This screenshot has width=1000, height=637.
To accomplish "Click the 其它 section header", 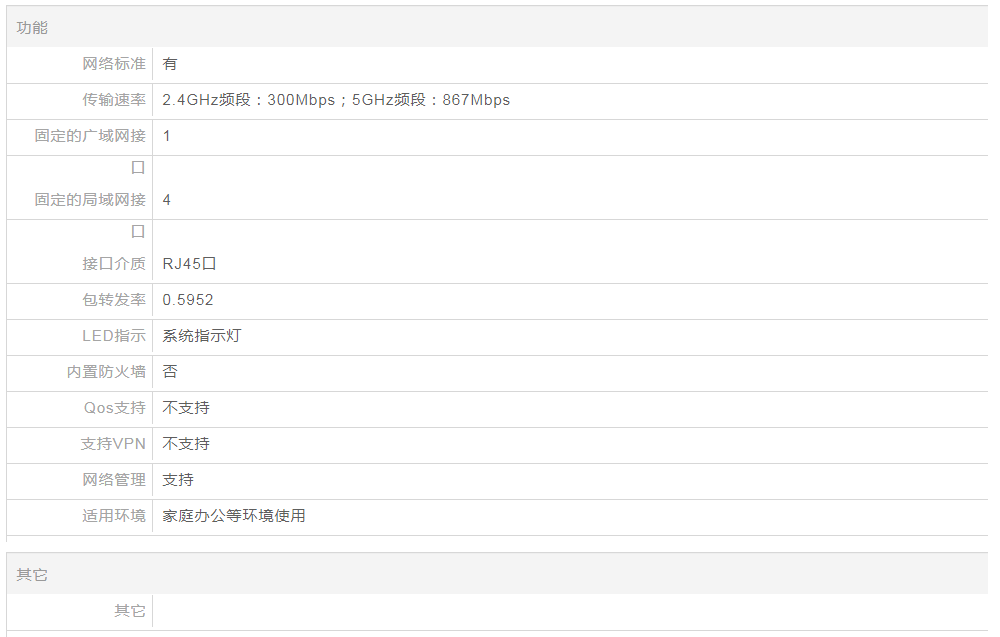I will (32, 575).
